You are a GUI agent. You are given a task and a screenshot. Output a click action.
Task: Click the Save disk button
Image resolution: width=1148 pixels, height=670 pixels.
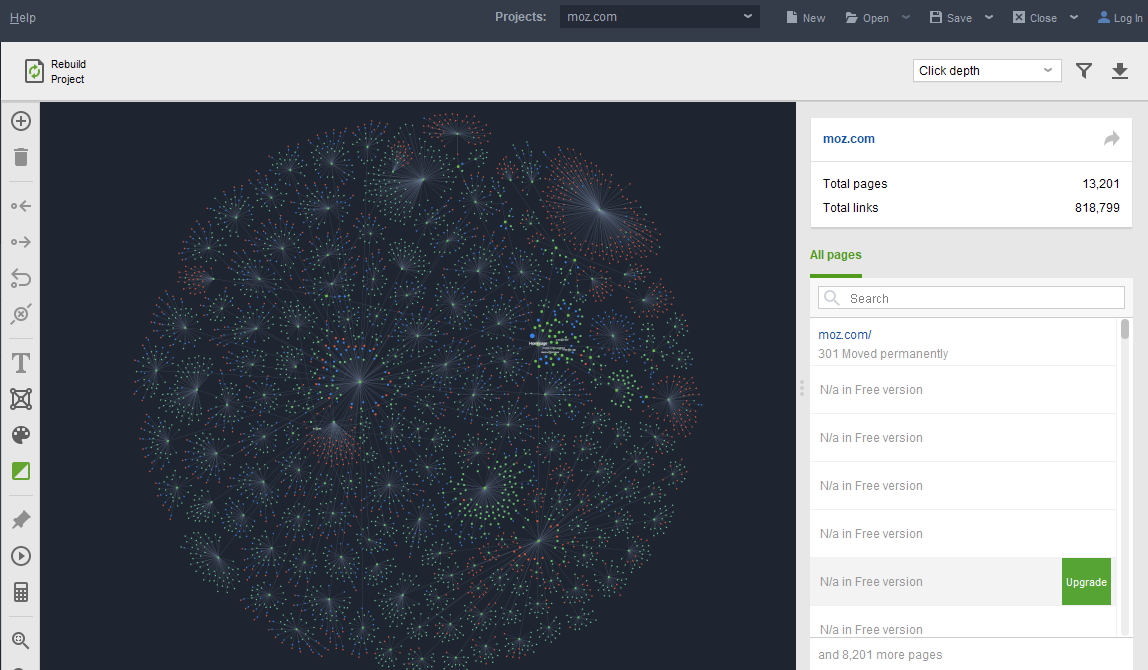[951, 18]
